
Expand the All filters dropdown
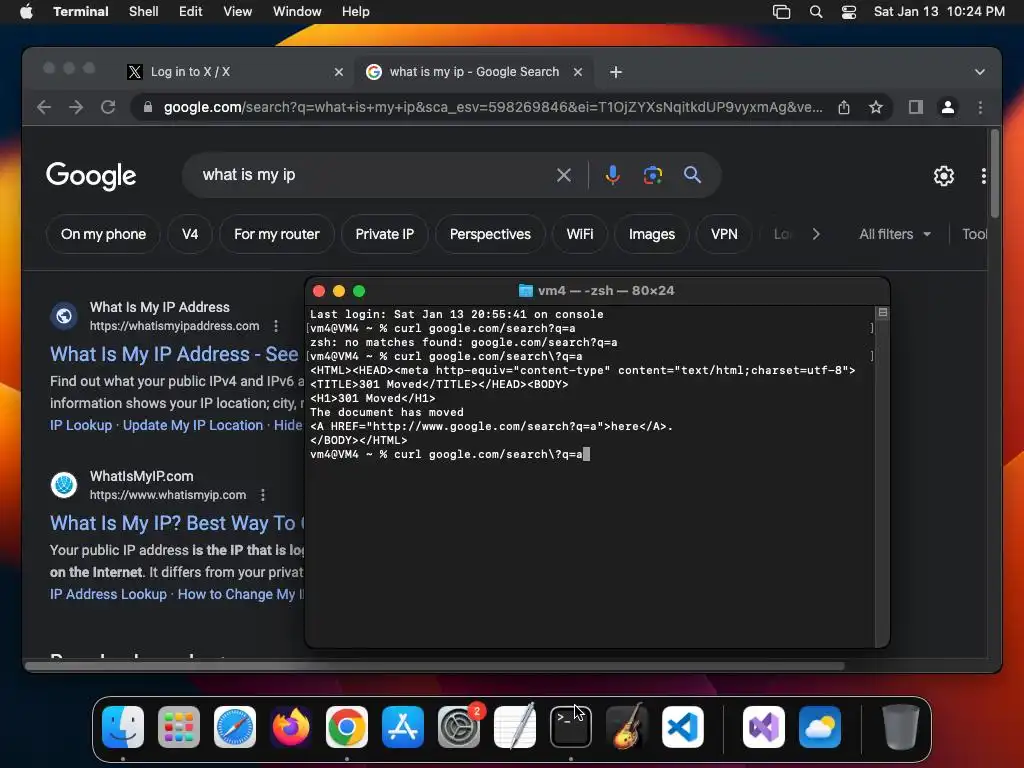(x=895, y=234)
